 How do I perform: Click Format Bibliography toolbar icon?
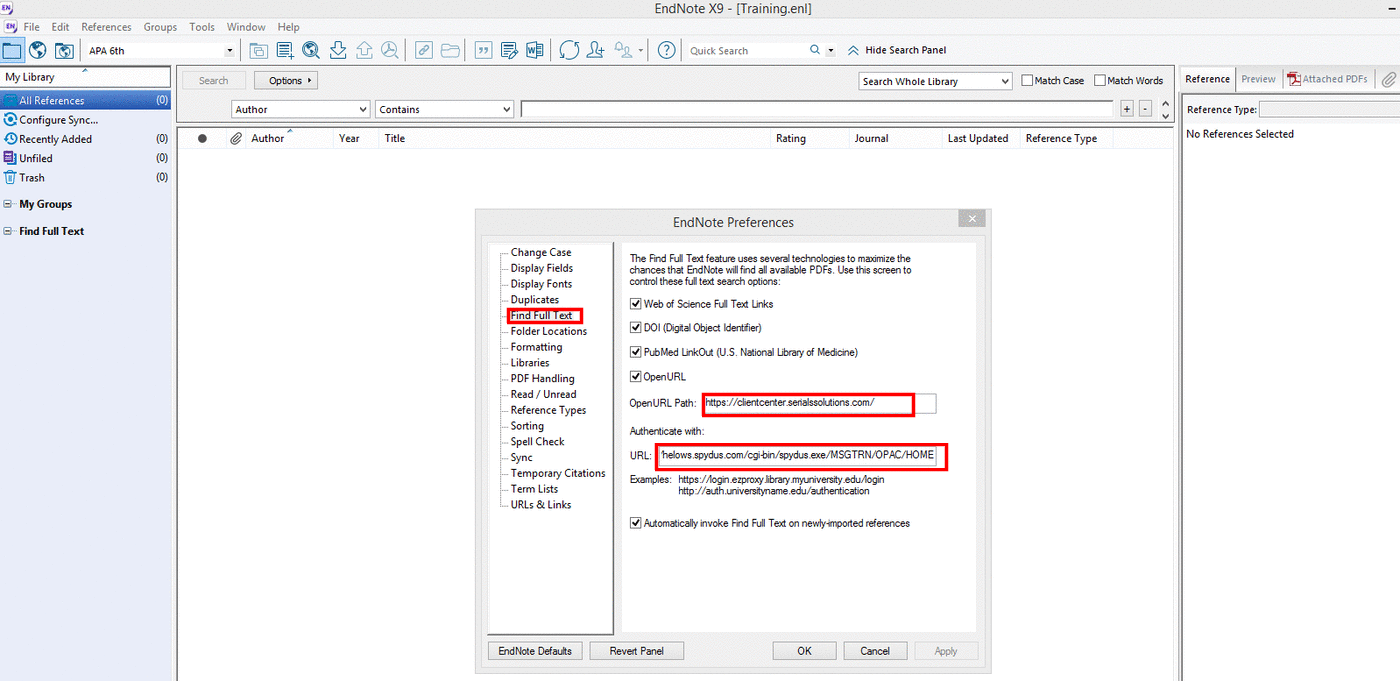tap(509, 50)
